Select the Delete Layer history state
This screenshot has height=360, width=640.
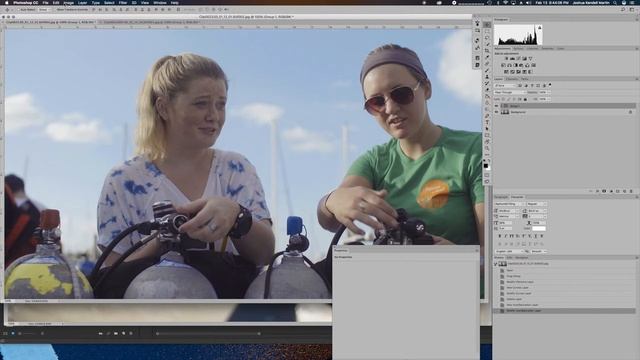(514, 299)
